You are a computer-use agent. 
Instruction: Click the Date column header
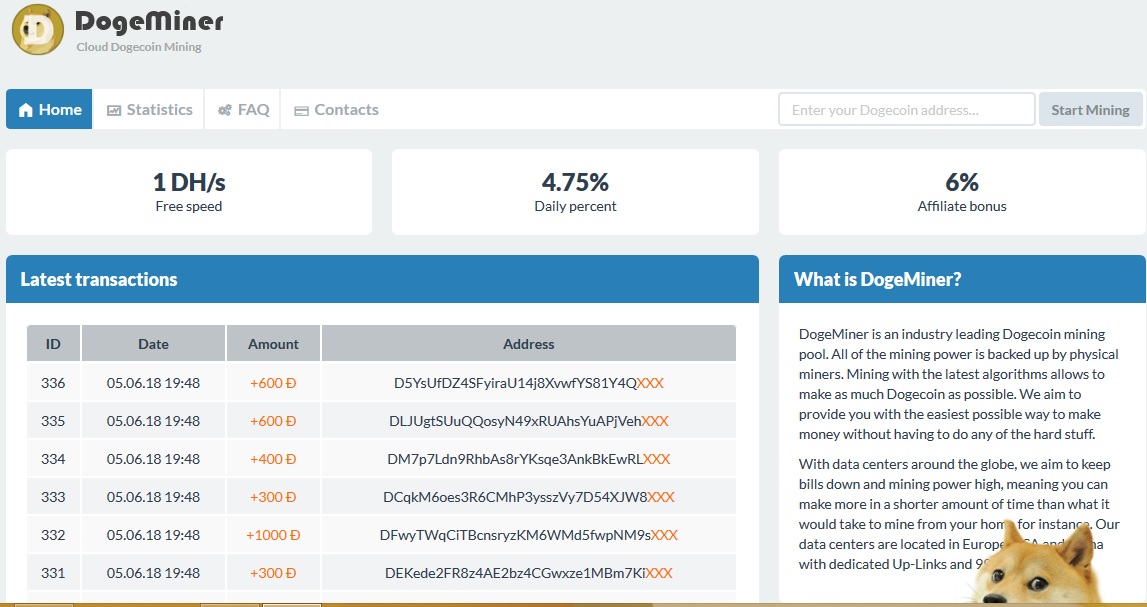tap(153, 344)
